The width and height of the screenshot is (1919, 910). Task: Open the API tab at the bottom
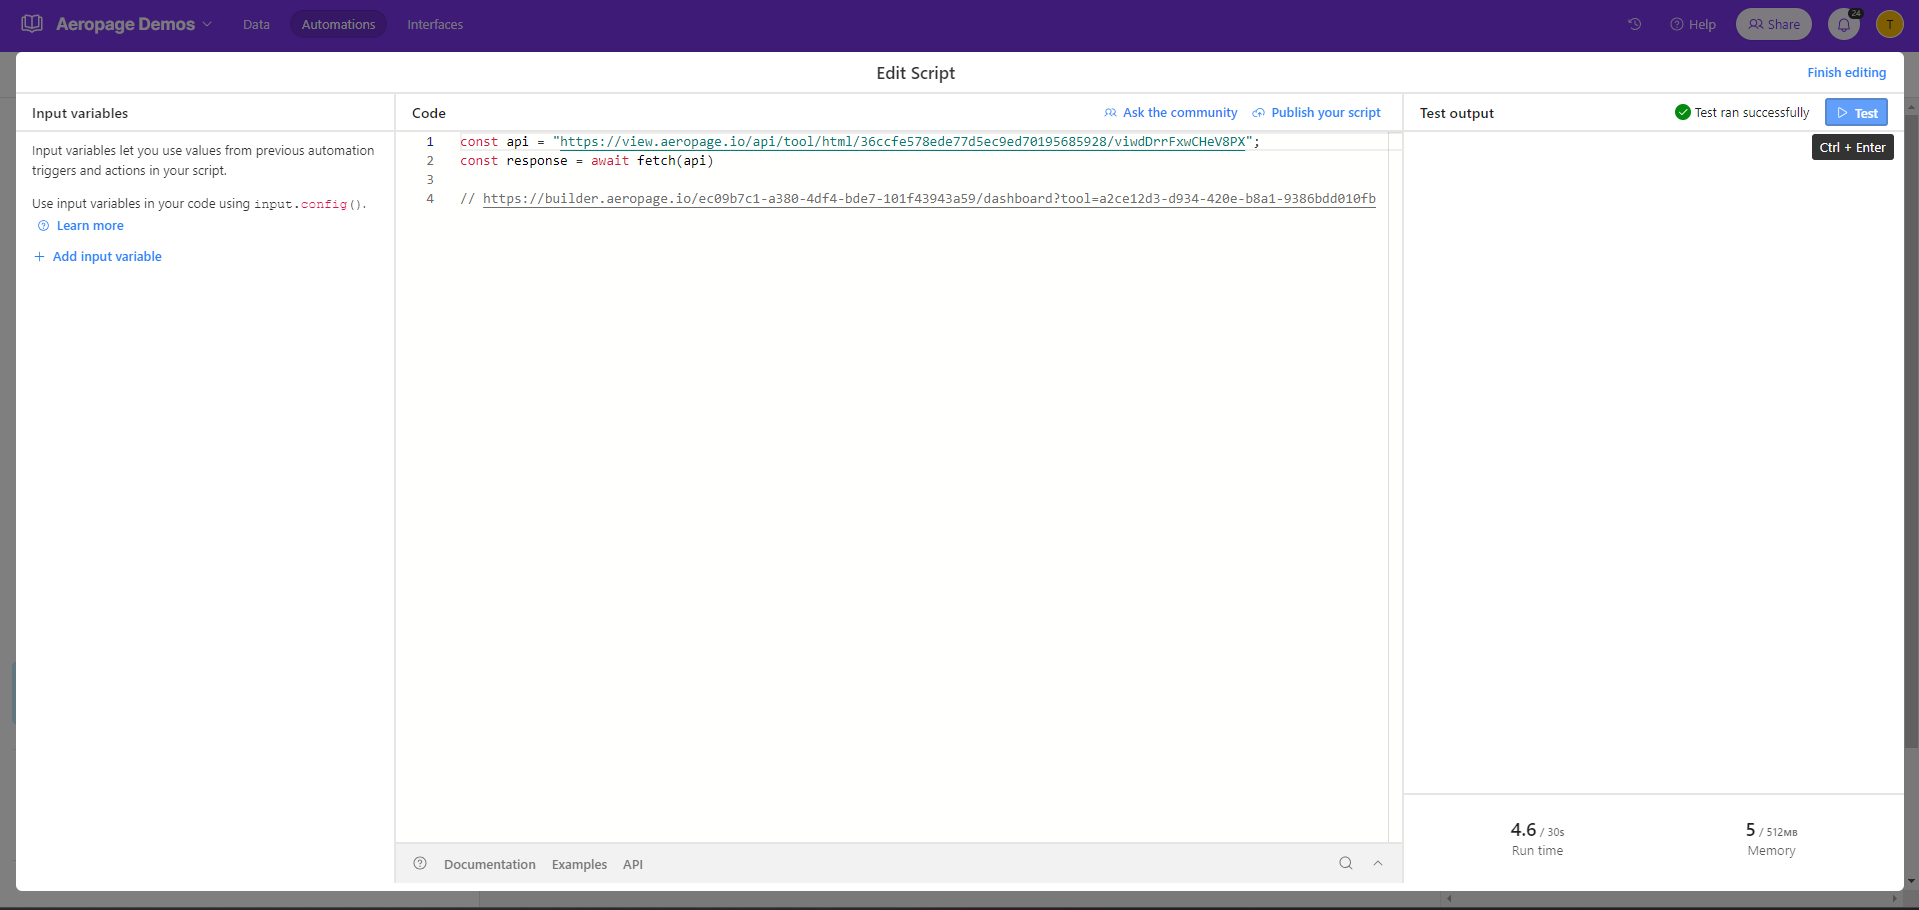tap(633, 864)
